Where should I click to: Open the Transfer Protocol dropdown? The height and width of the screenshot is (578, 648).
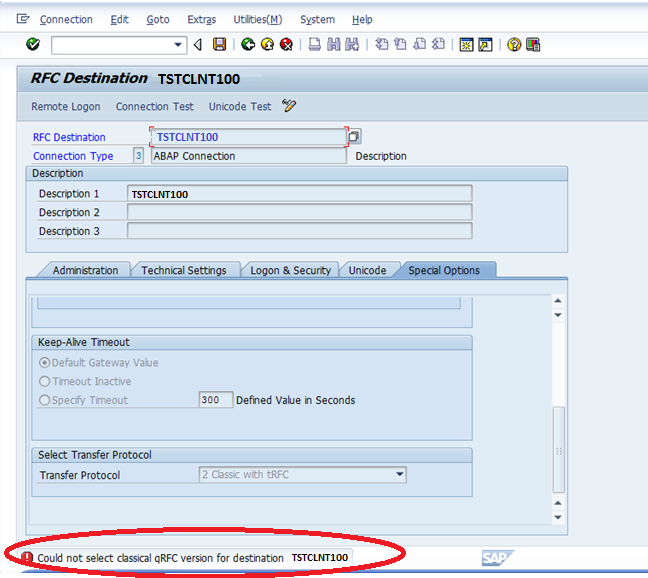click(400, 474)
